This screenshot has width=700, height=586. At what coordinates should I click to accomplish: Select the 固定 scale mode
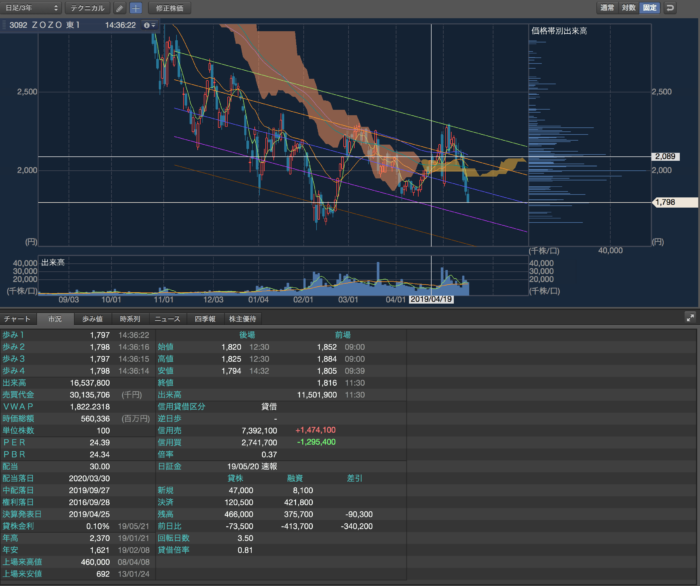(650, 8)
